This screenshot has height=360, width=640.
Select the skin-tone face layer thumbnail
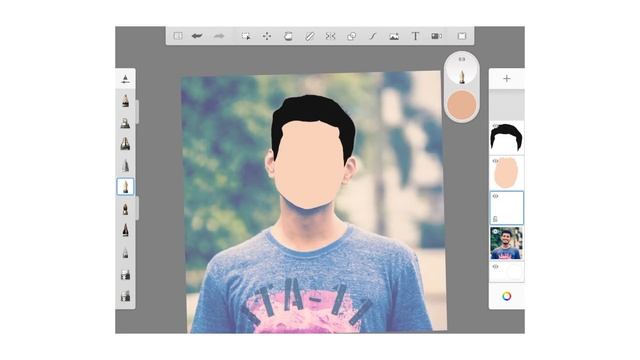507,173
